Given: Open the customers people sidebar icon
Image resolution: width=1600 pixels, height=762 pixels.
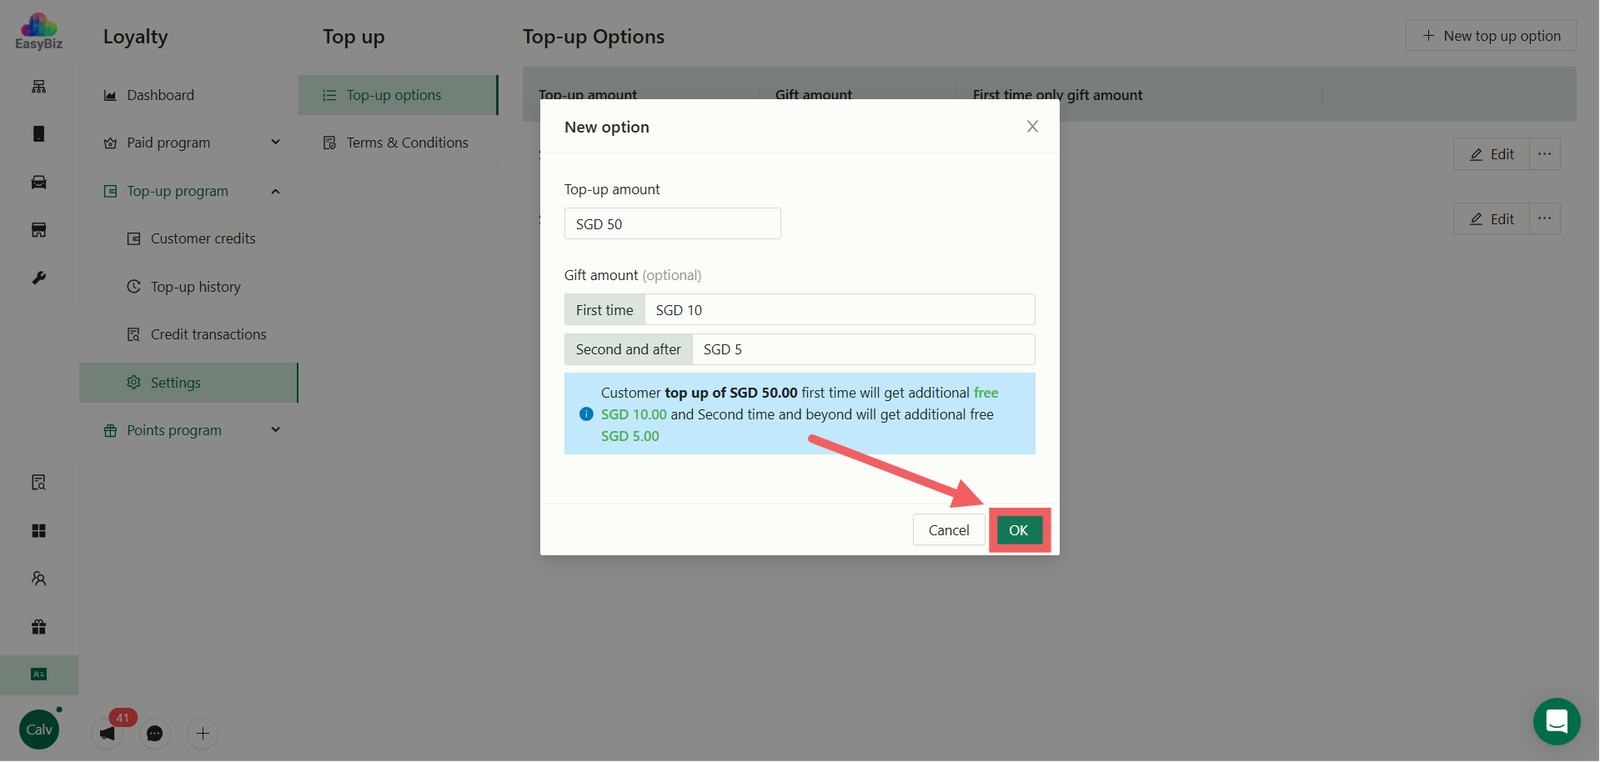Looking at the screenshot, I should 39,579.
